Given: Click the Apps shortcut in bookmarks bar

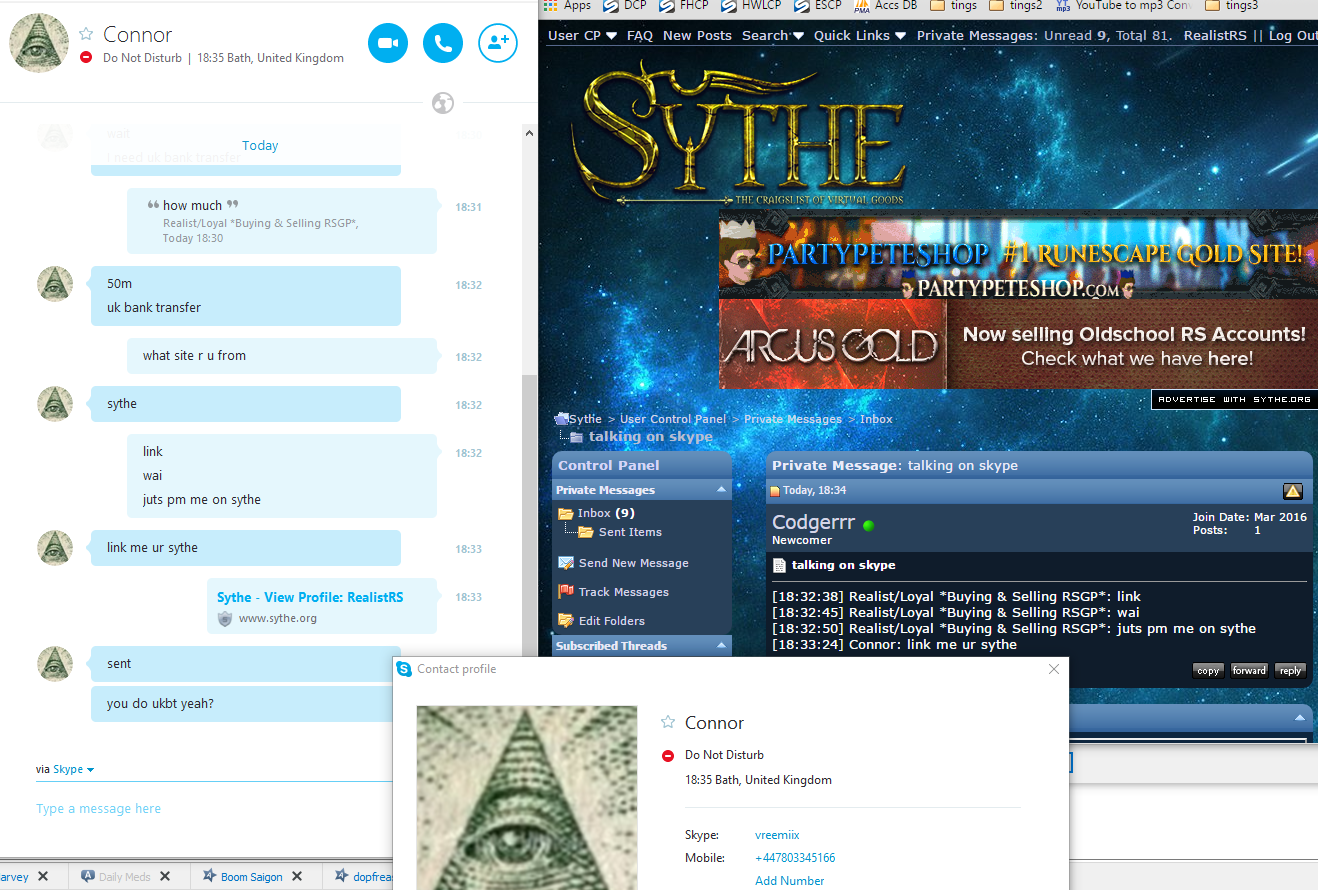Looking at the screenshot, I should tap(567, 5).
